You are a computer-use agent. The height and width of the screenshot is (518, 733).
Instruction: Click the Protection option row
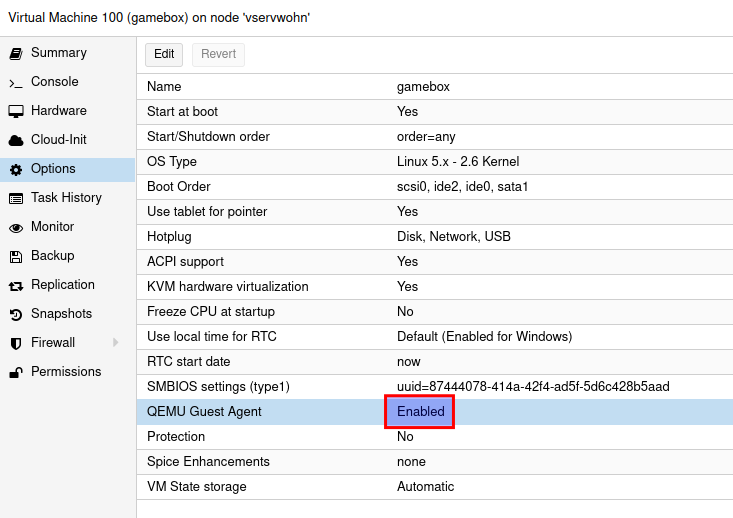[x=434, y=437]
